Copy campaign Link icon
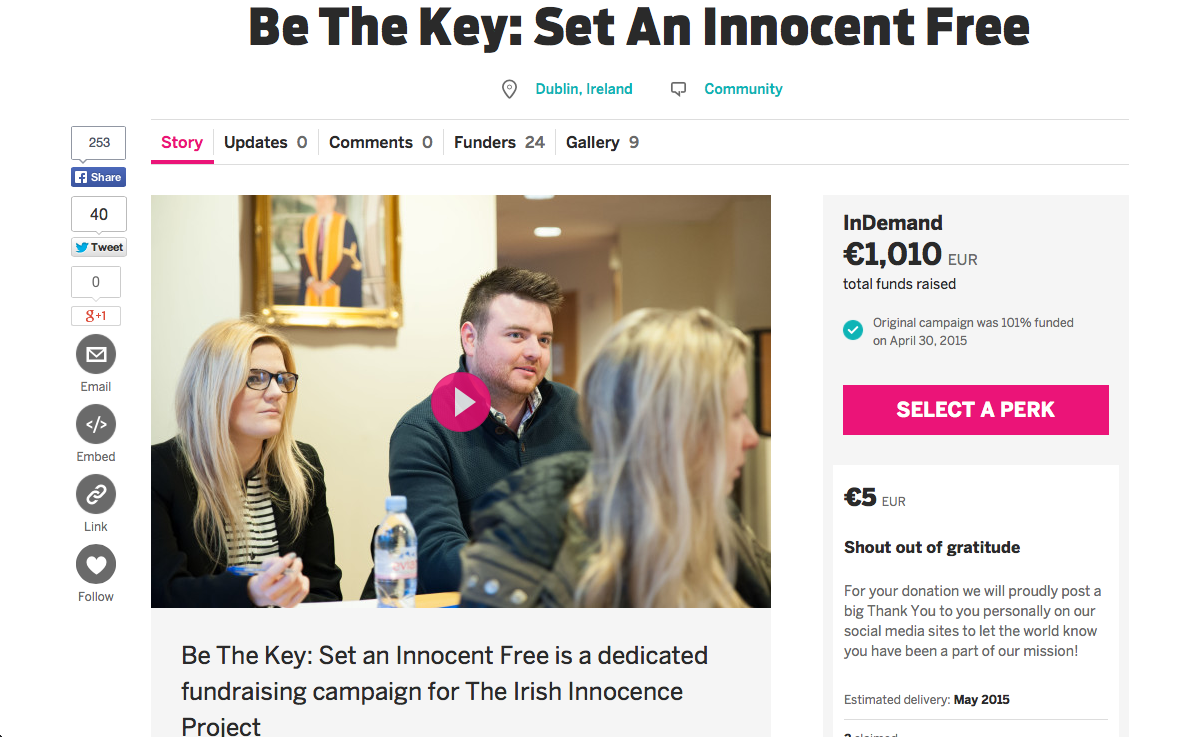The height and width of the screenshot is (737, 1188). (x=96, y=495)
